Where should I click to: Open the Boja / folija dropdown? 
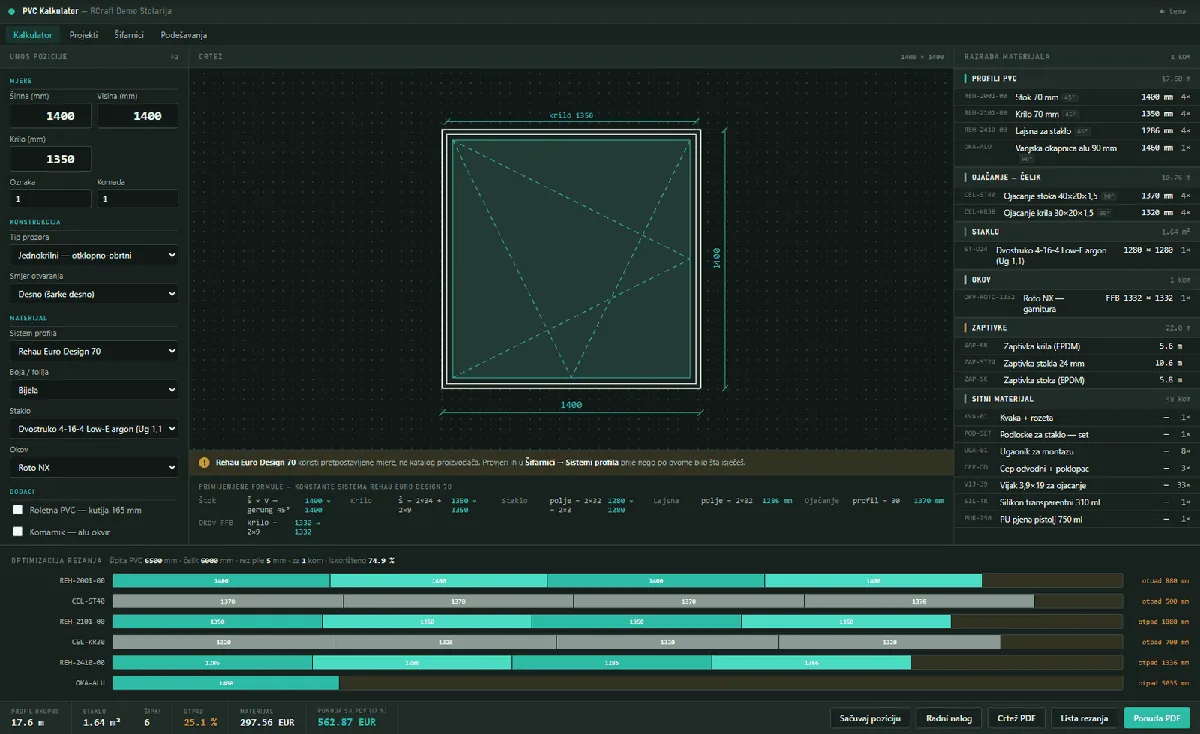coord(95,390)
